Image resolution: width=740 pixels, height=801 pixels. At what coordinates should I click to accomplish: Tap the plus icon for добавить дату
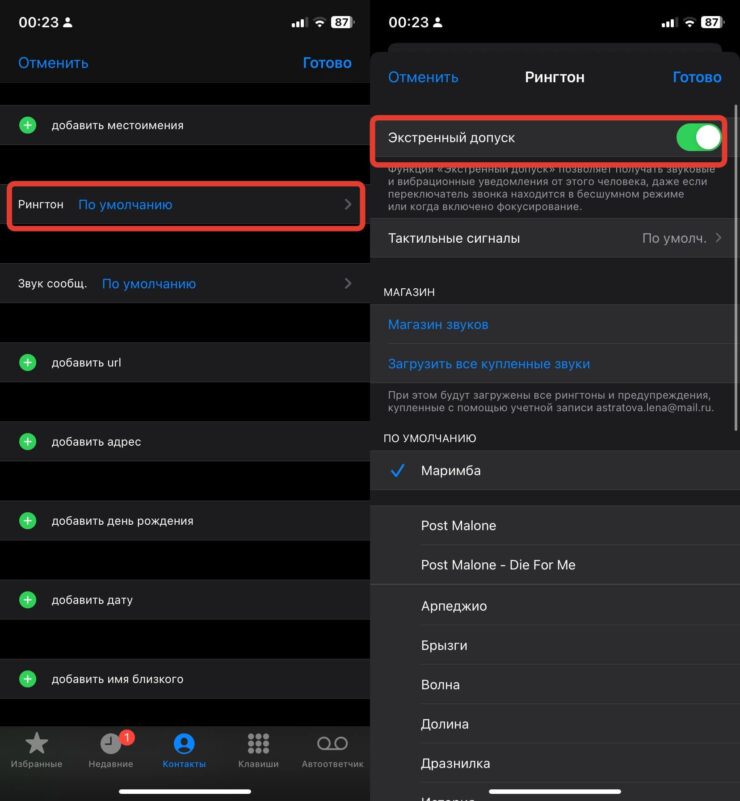click(x=28, y=600)
